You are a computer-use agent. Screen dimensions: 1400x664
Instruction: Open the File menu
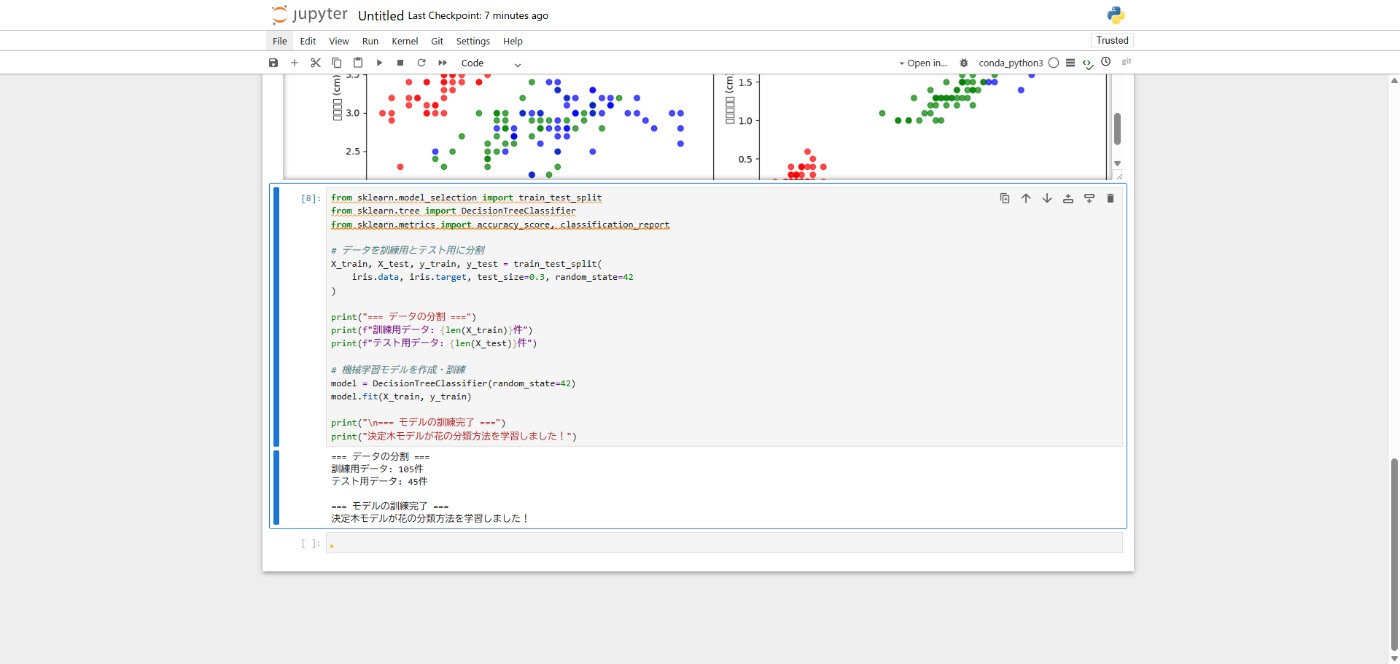point(280,41)
